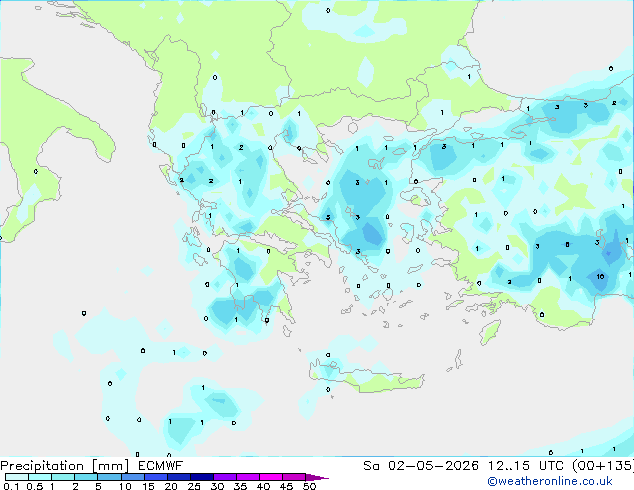This screenshot has height=490, width=634.
Task: Click the '30' legend scale label
Action: click(x=217, y=486)
